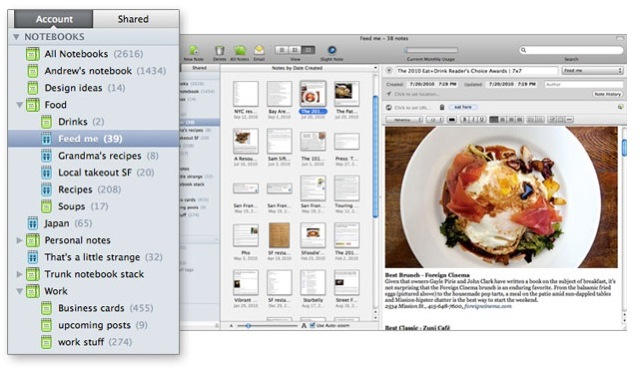Select the third View mode button

pyautogui.click(x=309, y=50)
